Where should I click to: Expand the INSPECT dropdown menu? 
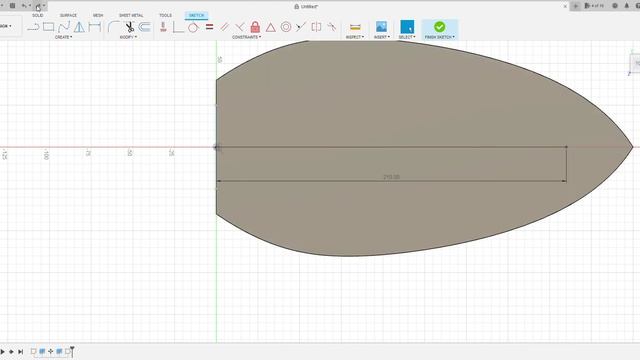click(355, 37)
